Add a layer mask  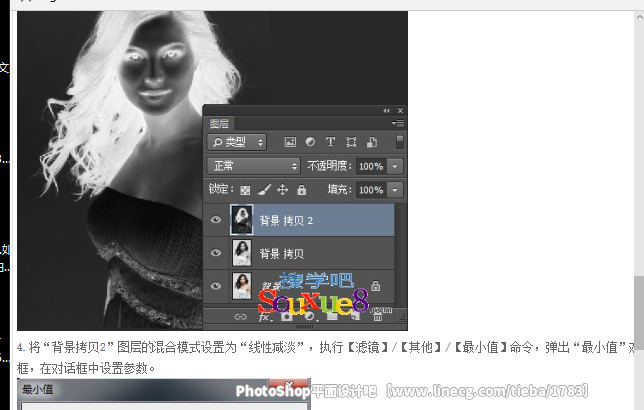[287, 316]
